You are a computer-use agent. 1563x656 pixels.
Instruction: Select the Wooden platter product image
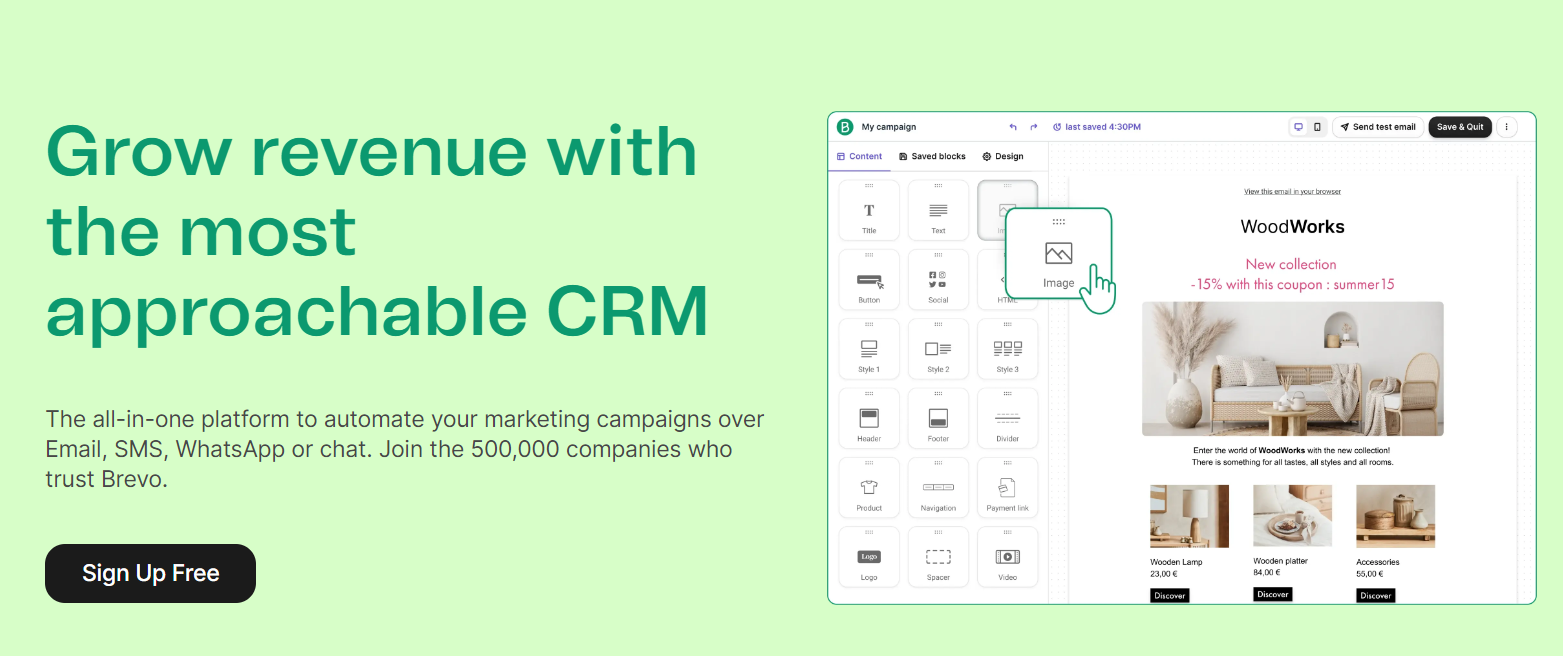point(1292,516)
